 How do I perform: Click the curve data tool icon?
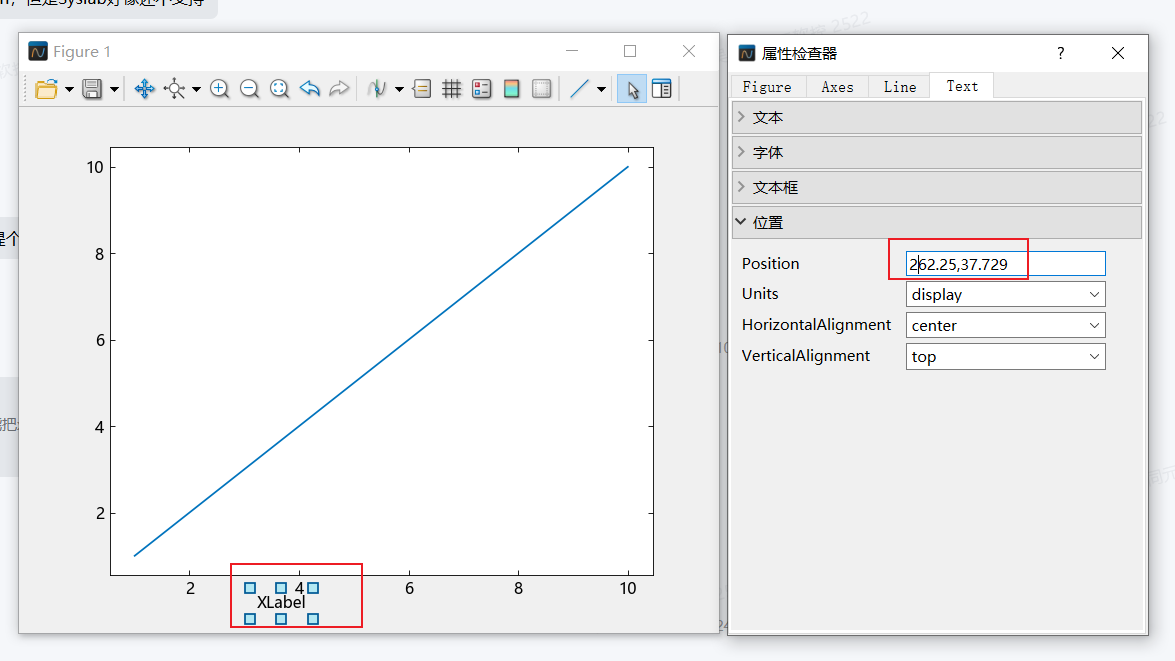(377, 89)
